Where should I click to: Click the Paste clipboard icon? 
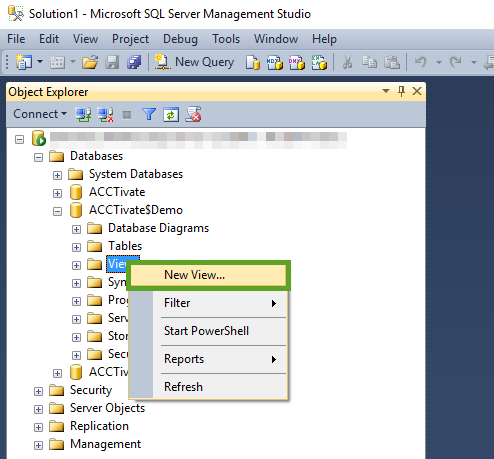392,62
